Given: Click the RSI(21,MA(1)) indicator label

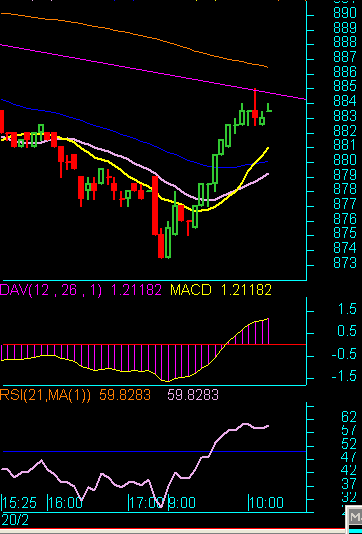Looking at the screenshot, I should pyautogui.click(x=45, y=395).
